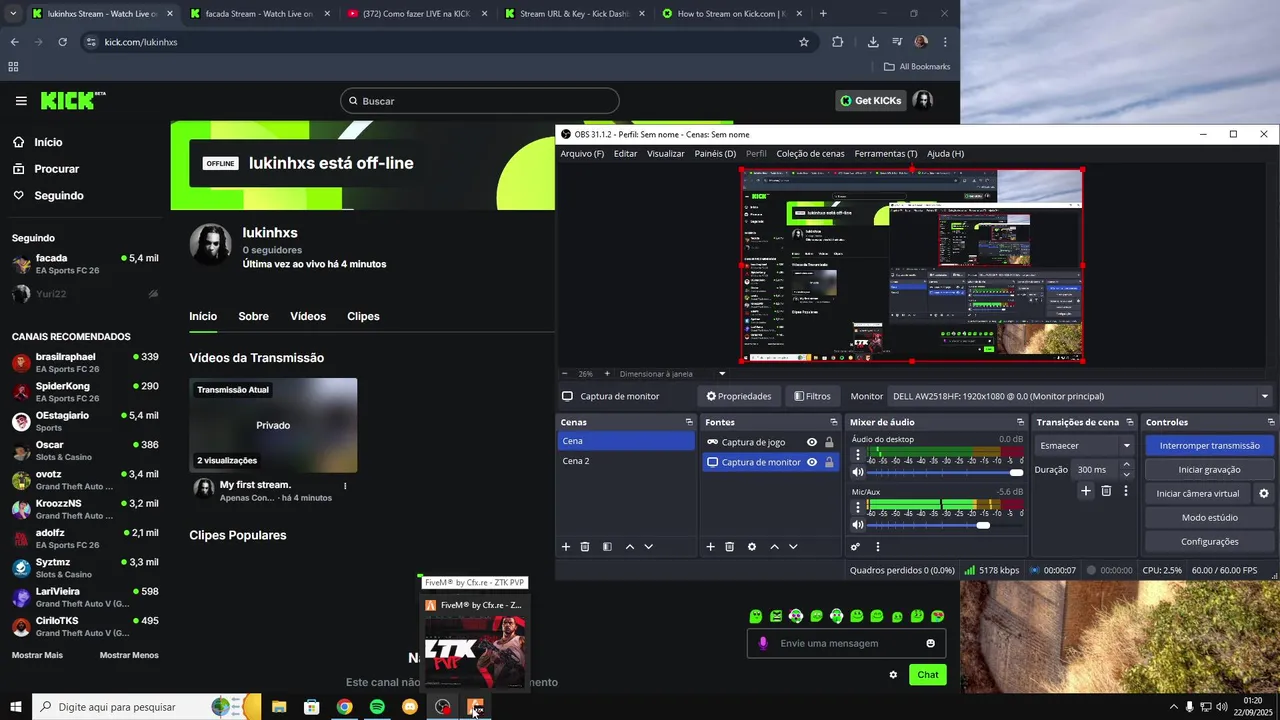This screenshot has height=720, width=1280.
Task: Open File Explorer from taskbar
Action: [279, 707]
